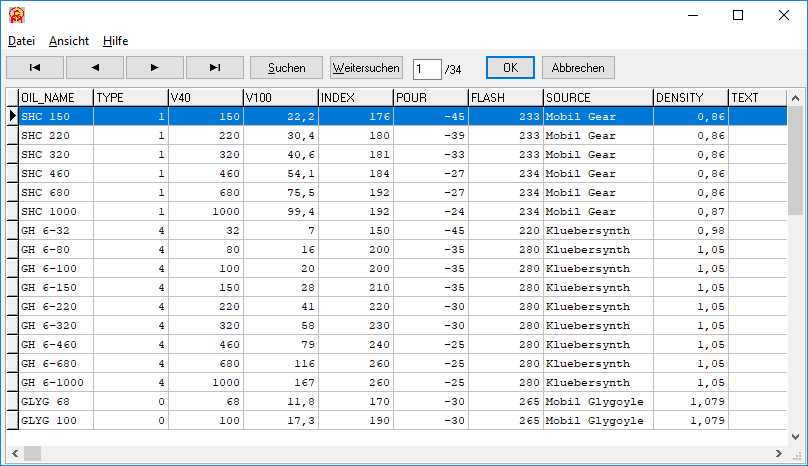Image resolution: width=808 pixels, height=466 pixels.
Task: Click vertical scrollbar down arrow
Action: click(x=795, y=436)
